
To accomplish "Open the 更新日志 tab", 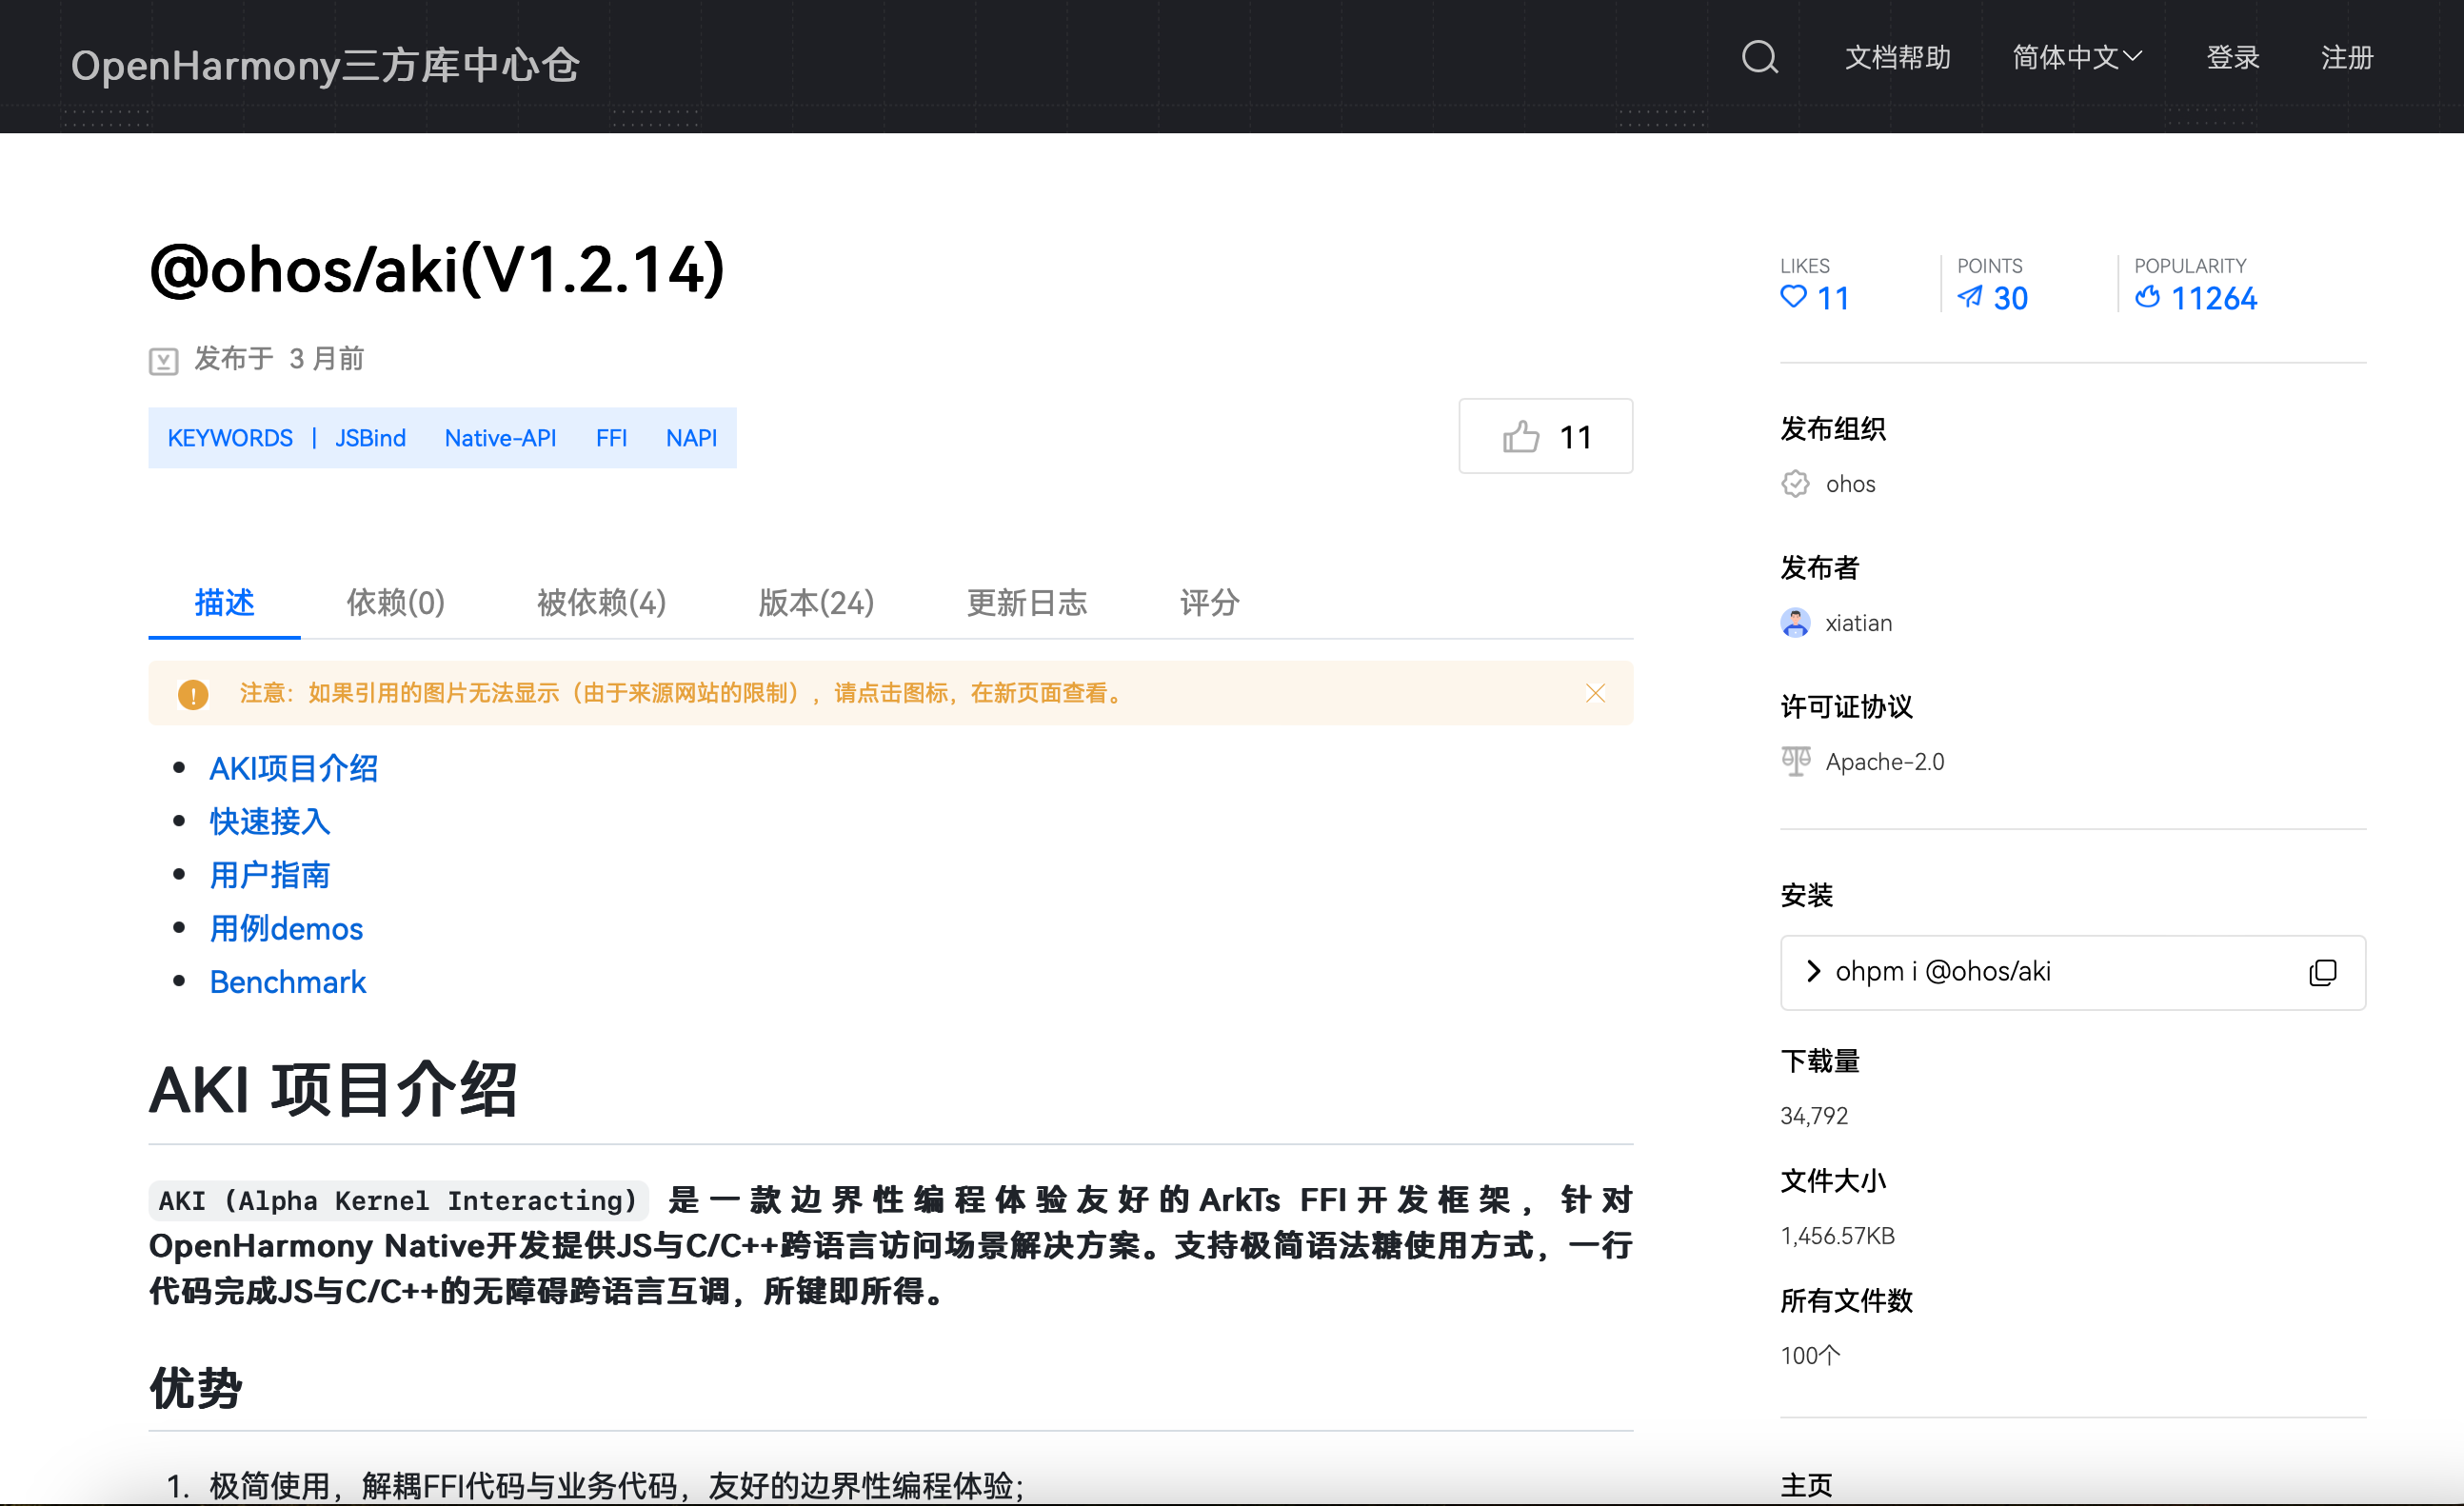I will coord(1026,603).
